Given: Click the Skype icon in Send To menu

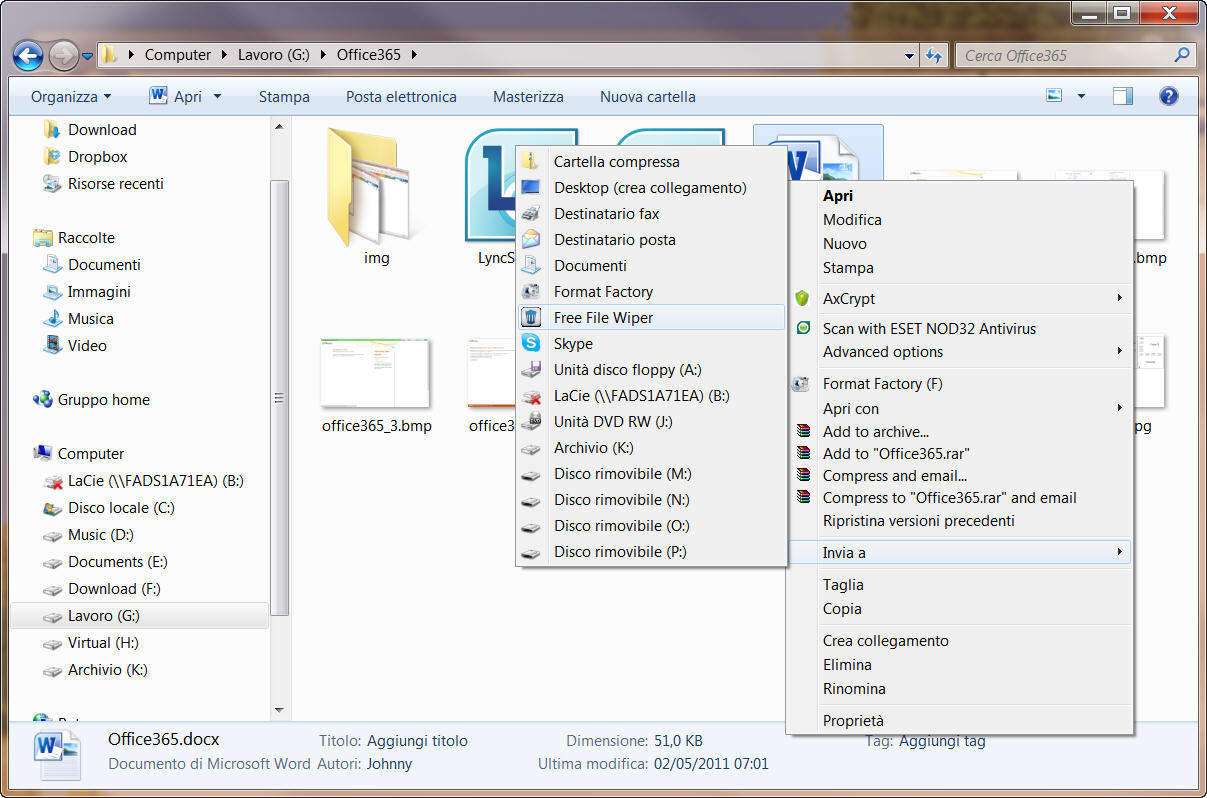Looking at the screenshot, I should [531, 344].
